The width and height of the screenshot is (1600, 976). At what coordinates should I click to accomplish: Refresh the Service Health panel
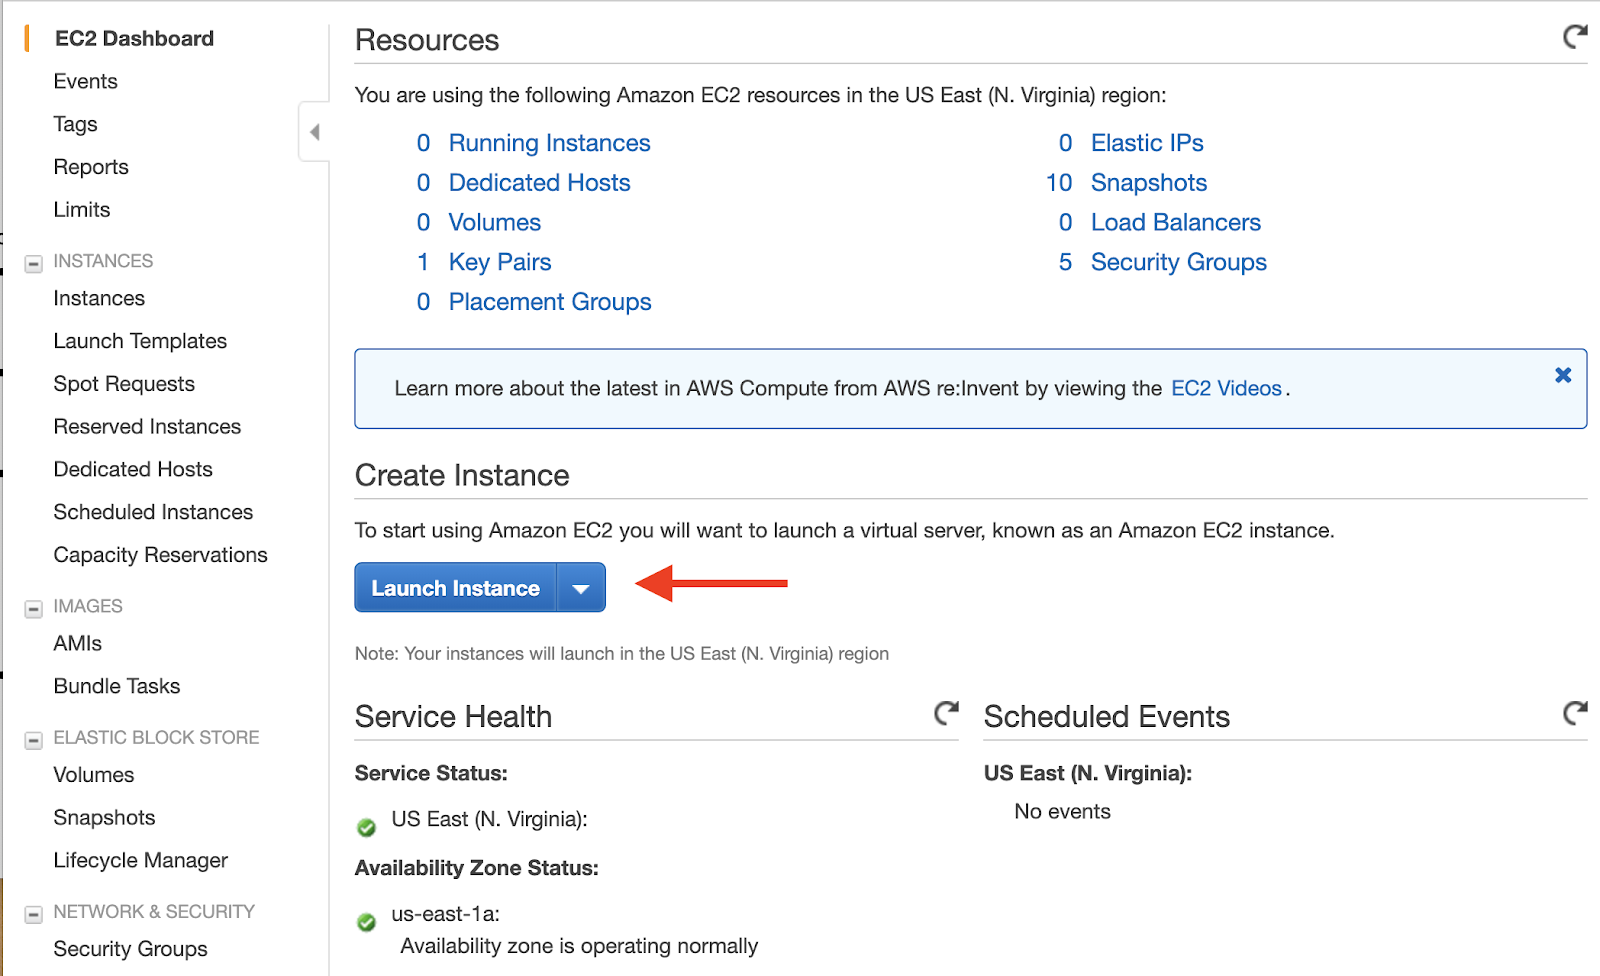point(946,713)
